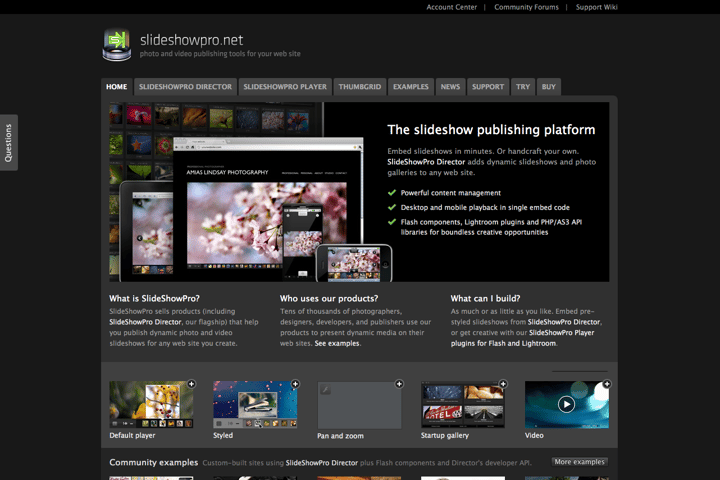
Task: Open the Account Center link
Action: point(451,7)
